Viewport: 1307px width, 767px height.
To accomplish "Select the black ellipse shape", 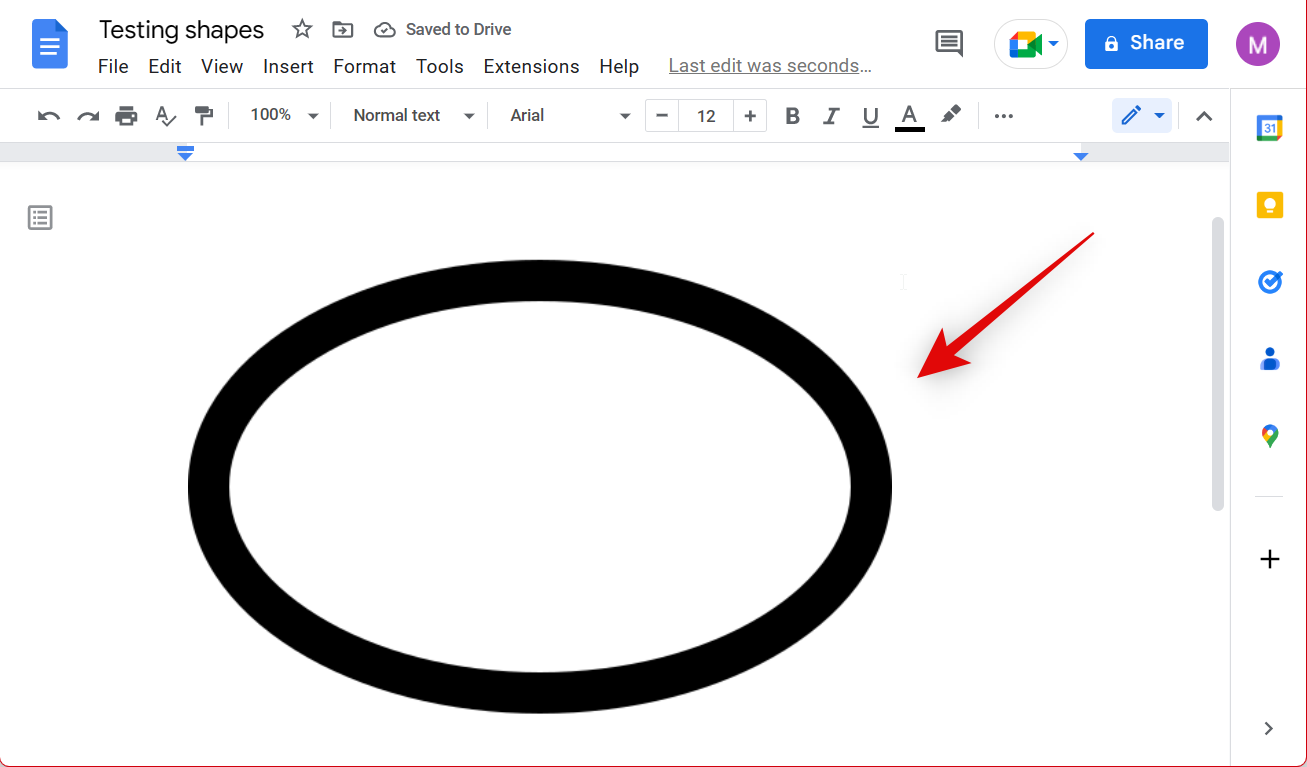I will 540,487.
